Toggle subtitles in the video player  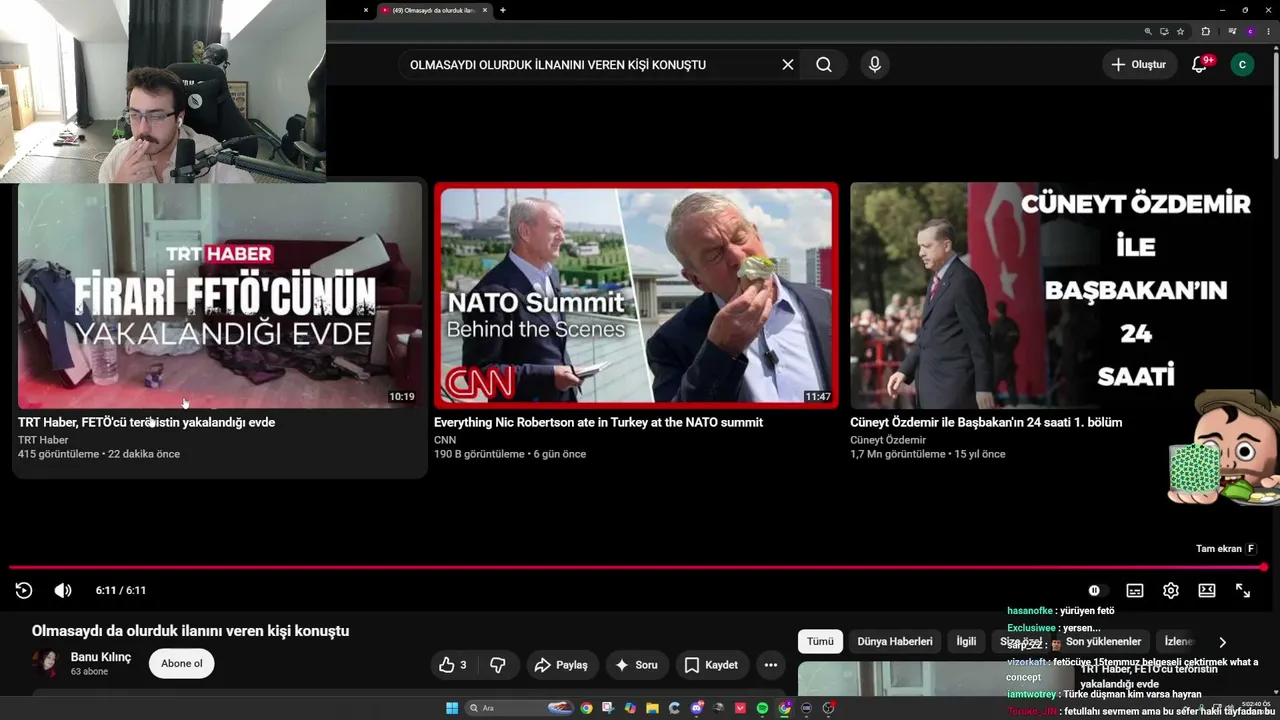click(1135, 590)
